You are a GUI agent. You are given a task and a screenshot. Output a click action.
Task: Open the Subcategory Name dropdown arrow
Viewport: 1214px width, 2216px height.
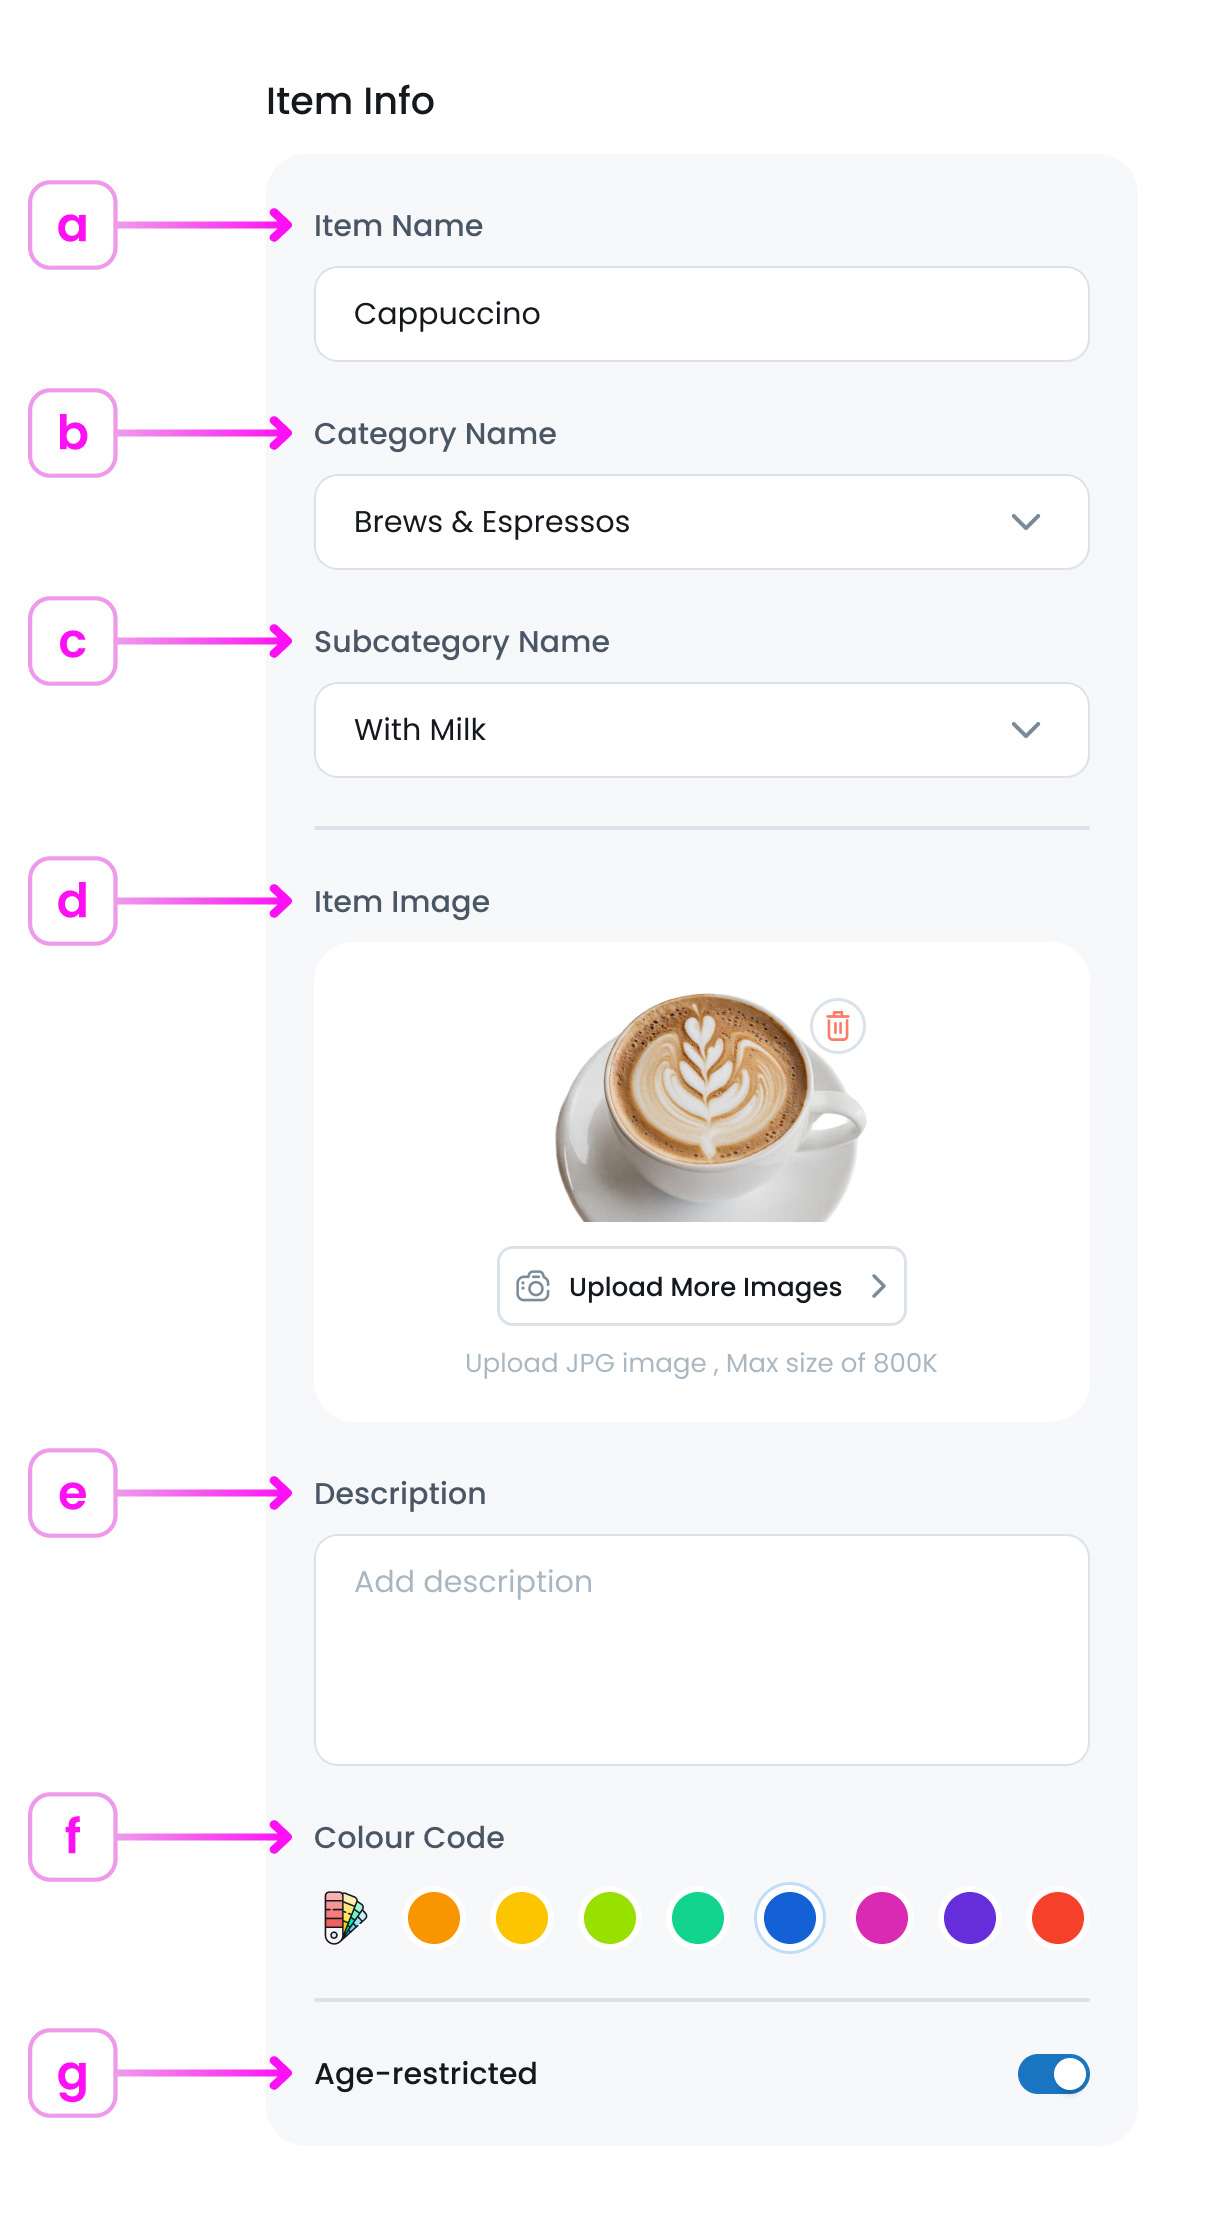(x=1026, y=730)
